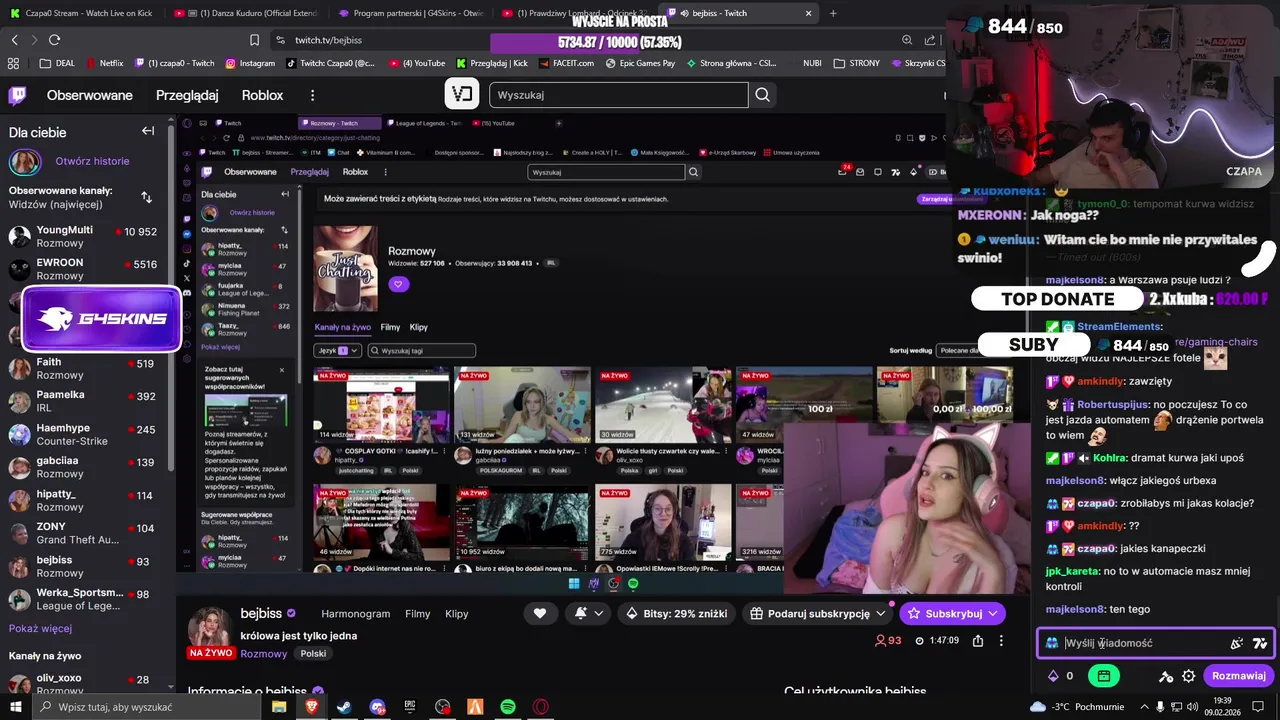Expand the Podaruj subskrypcję chevron
Screen dimensions: 1280x720
(881, 613)
